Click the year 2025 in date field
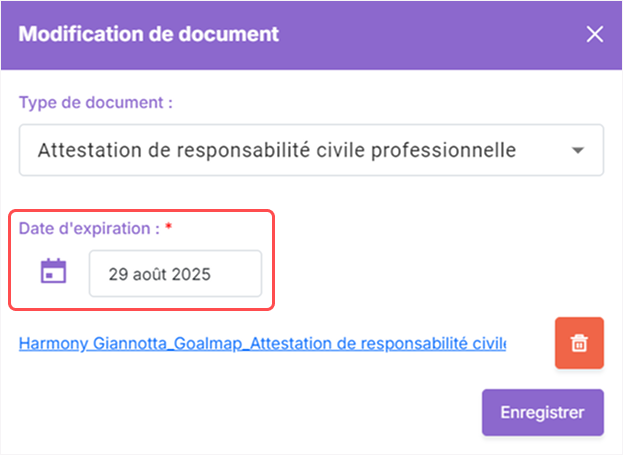Screen dimensions: 623x455 (191, 274)
